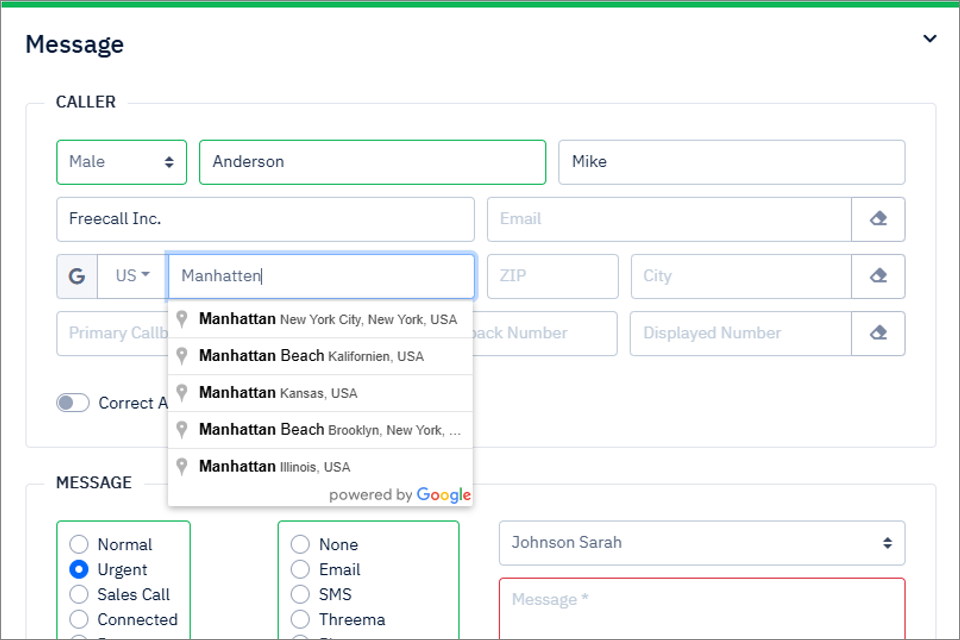
Task: Open the US country selector
Action: click(132, 276)
